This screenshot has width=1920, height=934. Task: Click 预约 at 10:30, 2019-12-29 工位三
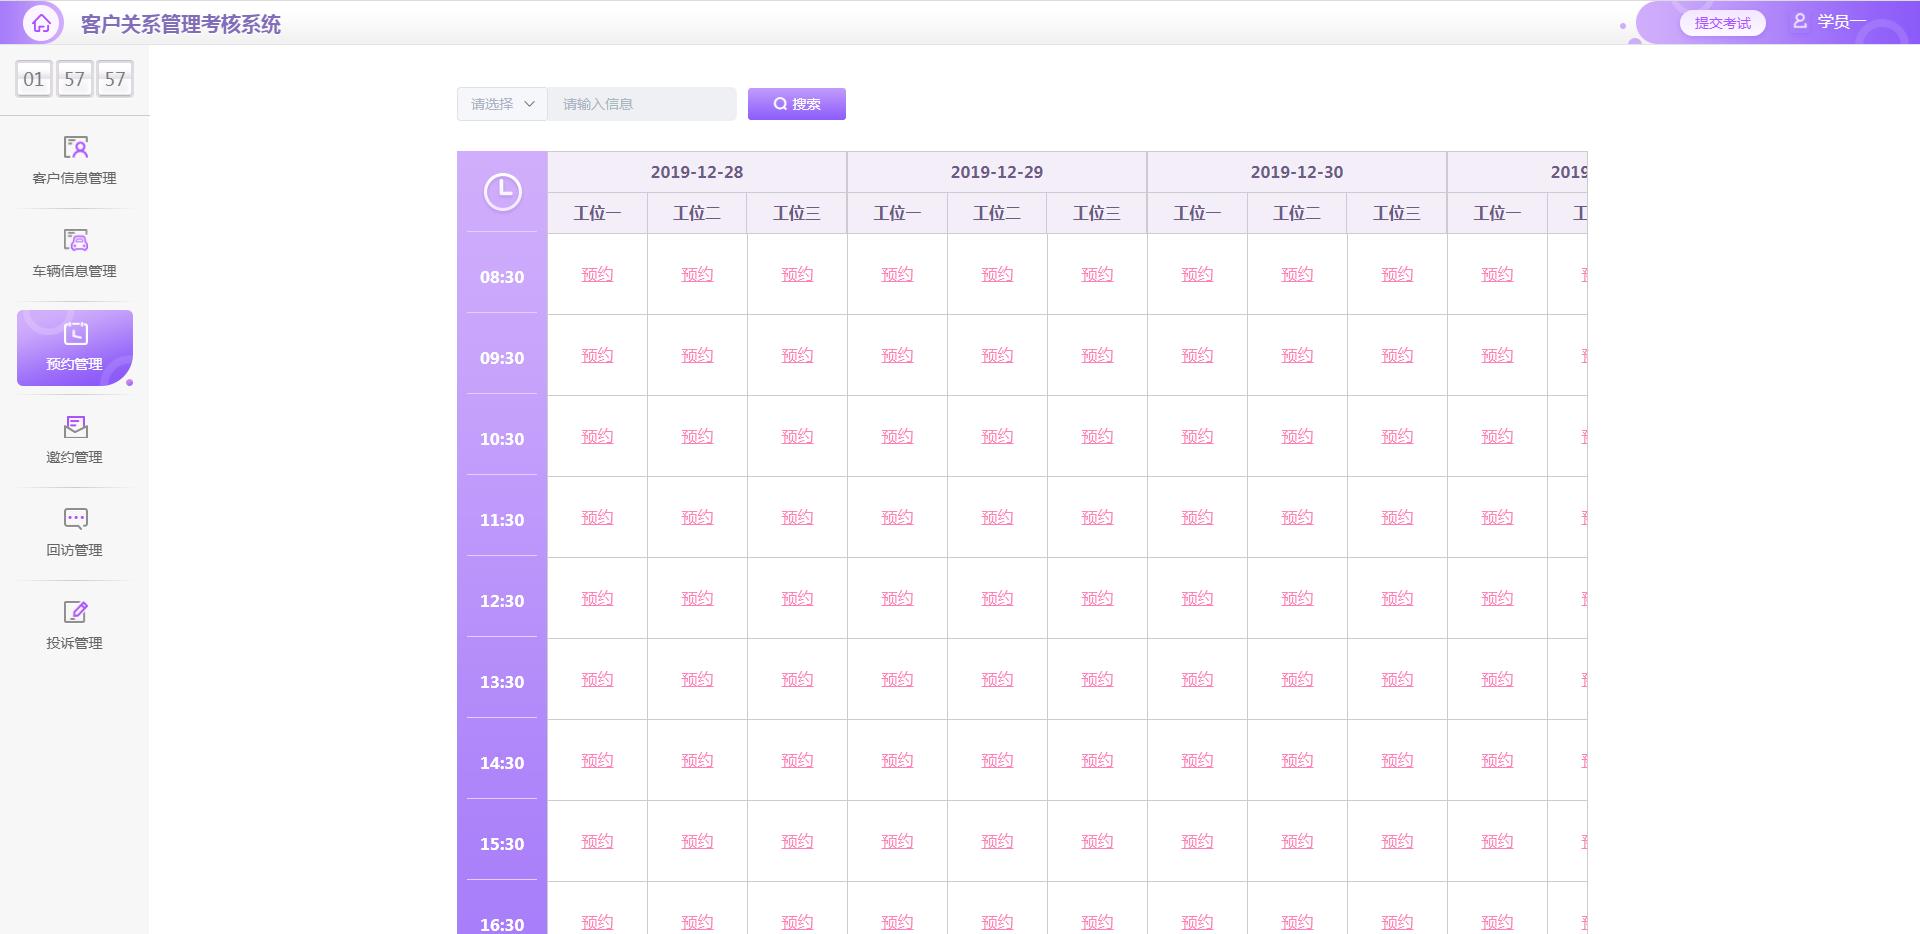point(1097,436)
